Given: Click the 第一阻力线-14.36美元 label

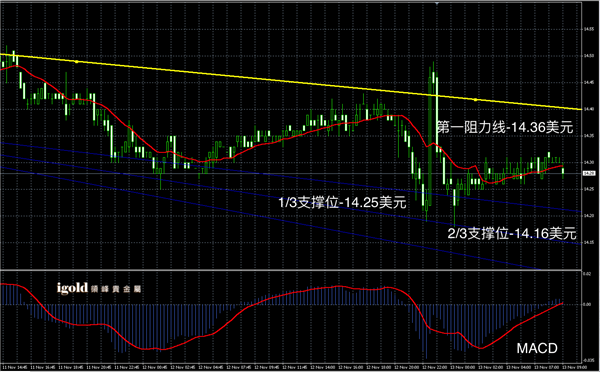Looking at the screenshot, I should click(505, 127).
